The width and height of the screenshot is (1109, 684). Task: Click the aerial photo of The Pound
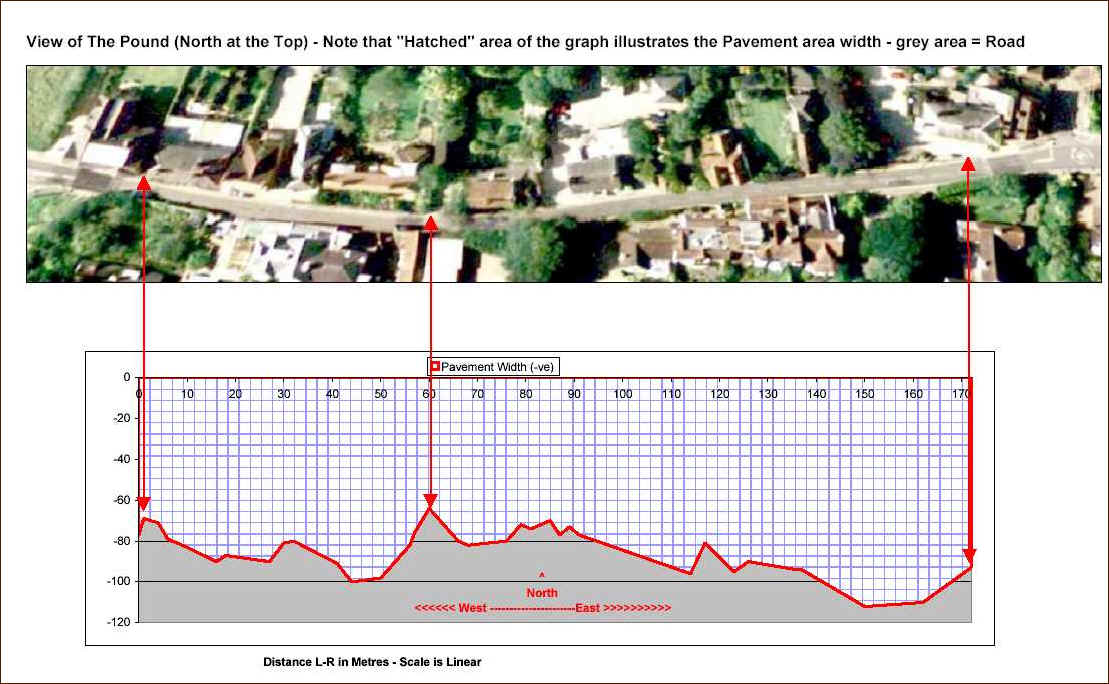tap(564, 174)
